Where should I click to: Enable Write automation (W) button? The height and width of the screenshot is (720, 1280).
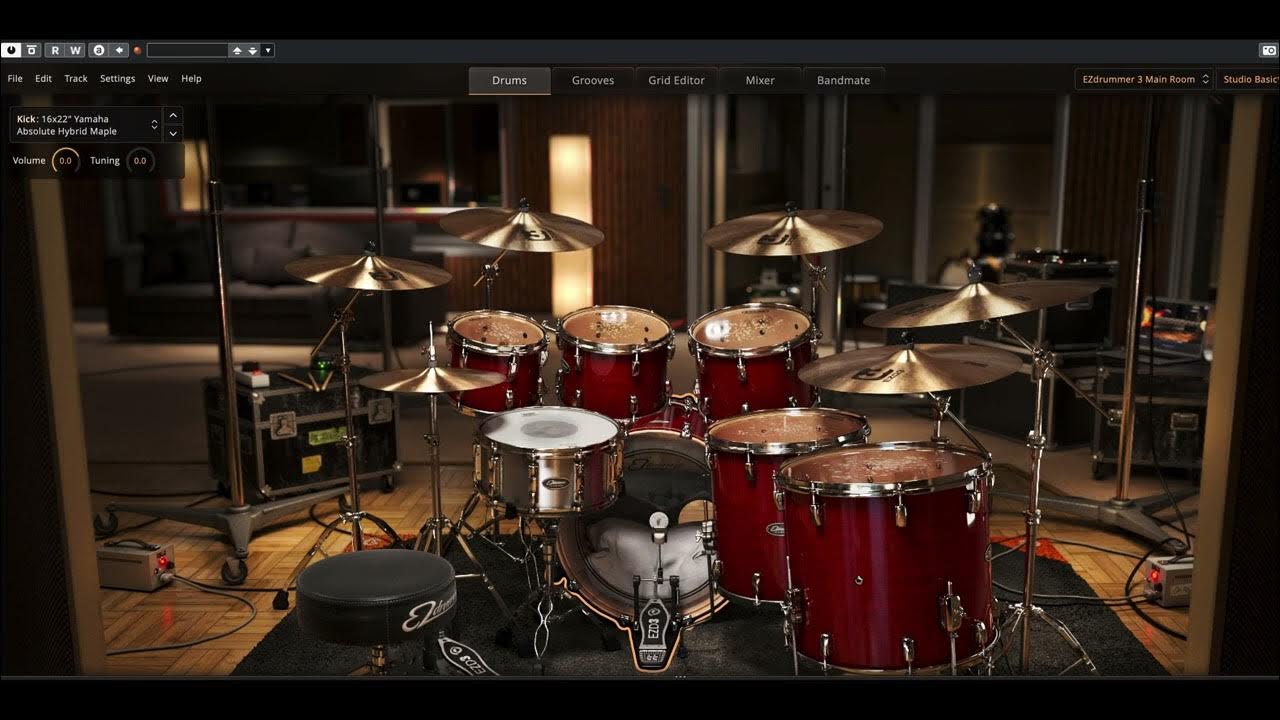click(x=75, y=50)
